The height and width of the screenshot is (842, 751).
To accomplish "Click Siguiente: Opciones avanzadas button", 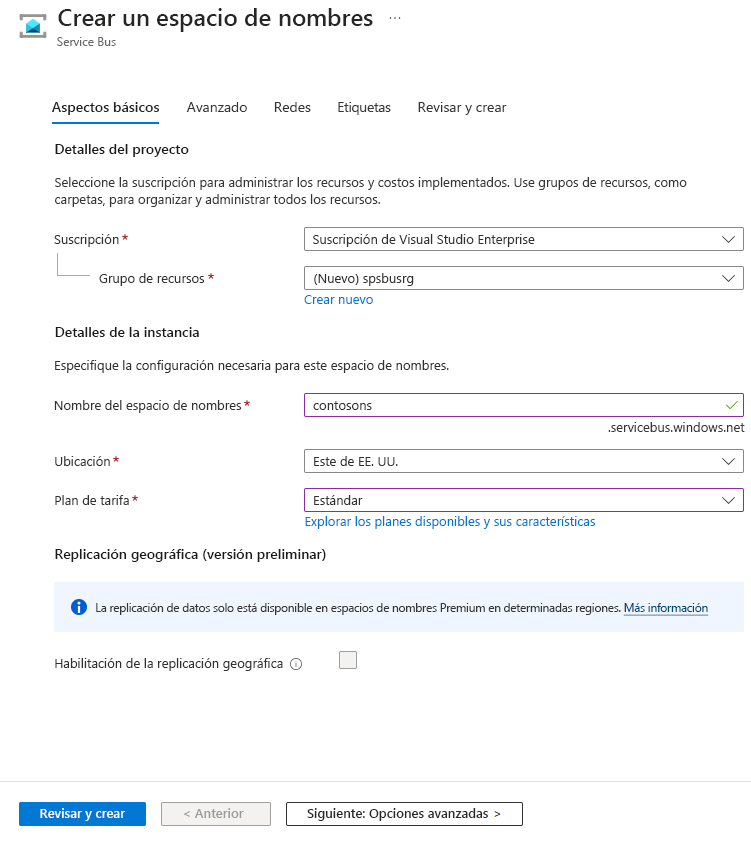I will click(404, 814).
